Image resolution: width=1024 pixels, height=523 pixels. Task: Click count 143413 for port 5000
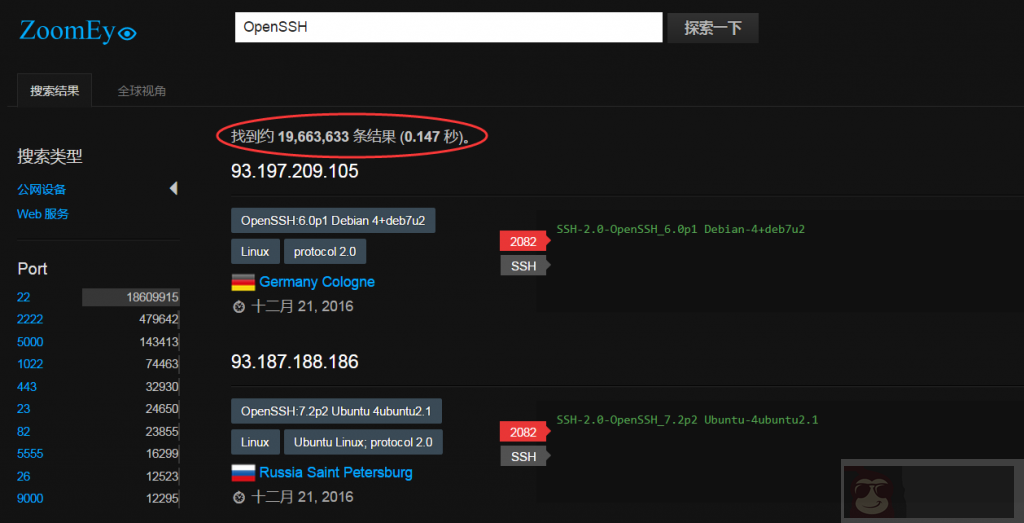pos(159,341)
